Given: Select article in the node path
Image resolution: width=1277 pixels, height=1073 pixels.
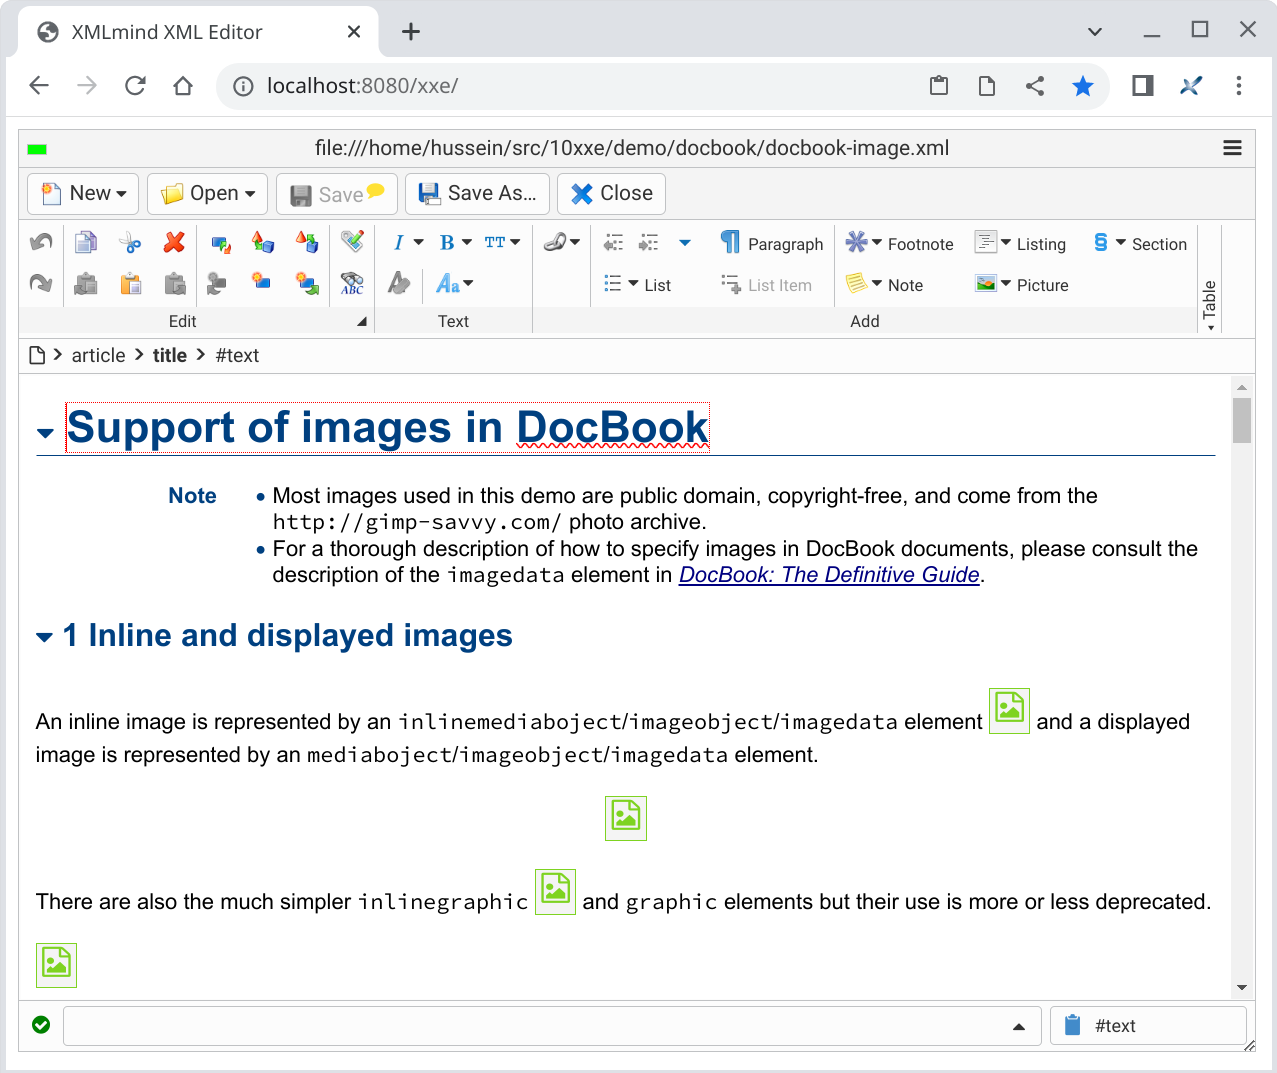Looking at the screenshot, I should (x=99, y=355).
